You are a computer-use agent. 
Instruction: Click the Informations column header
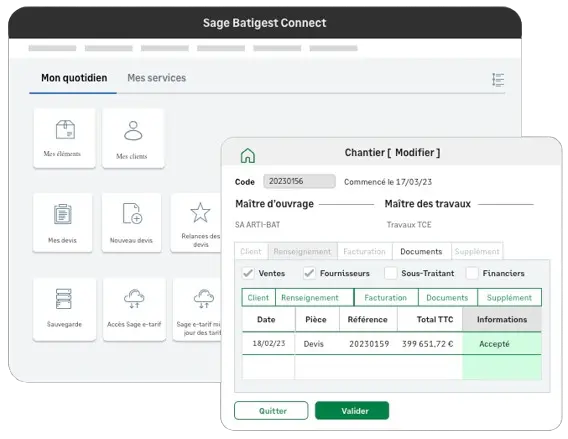pyautogui.click(x=502, y=319)
